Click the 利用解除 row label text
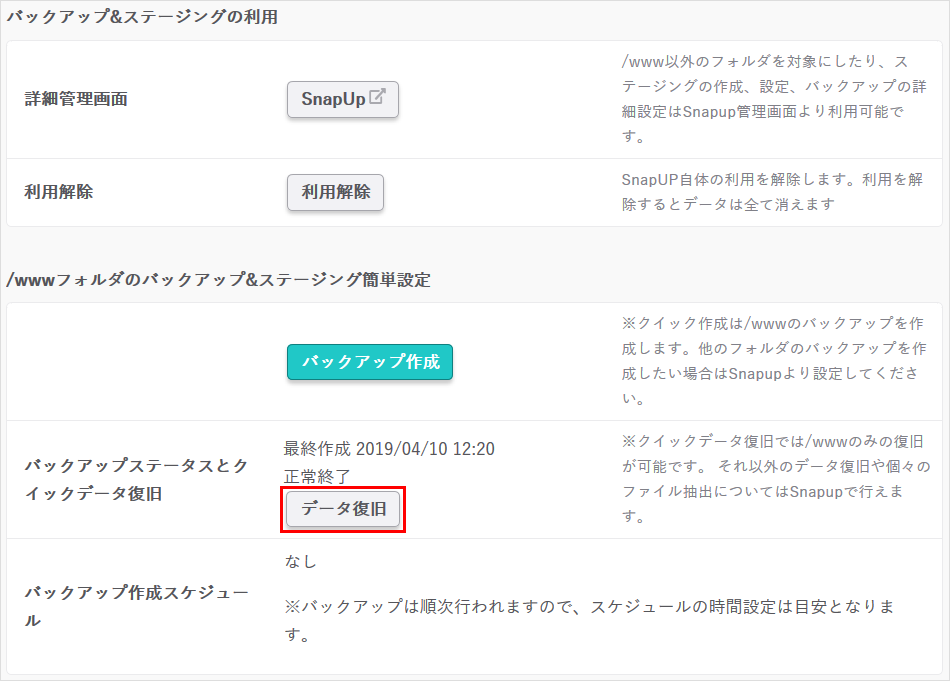 click(x=59, y=193)
